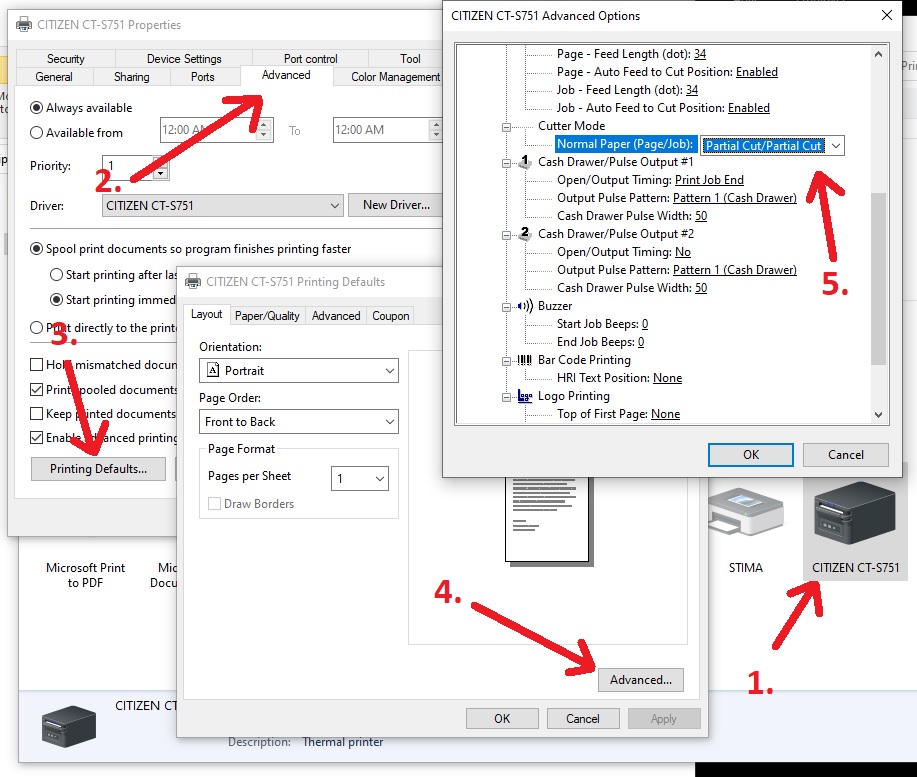Click Cancel in Printing Defaults dialog
The height and width of the screenshot is (777, 917).
pos(582,719)
